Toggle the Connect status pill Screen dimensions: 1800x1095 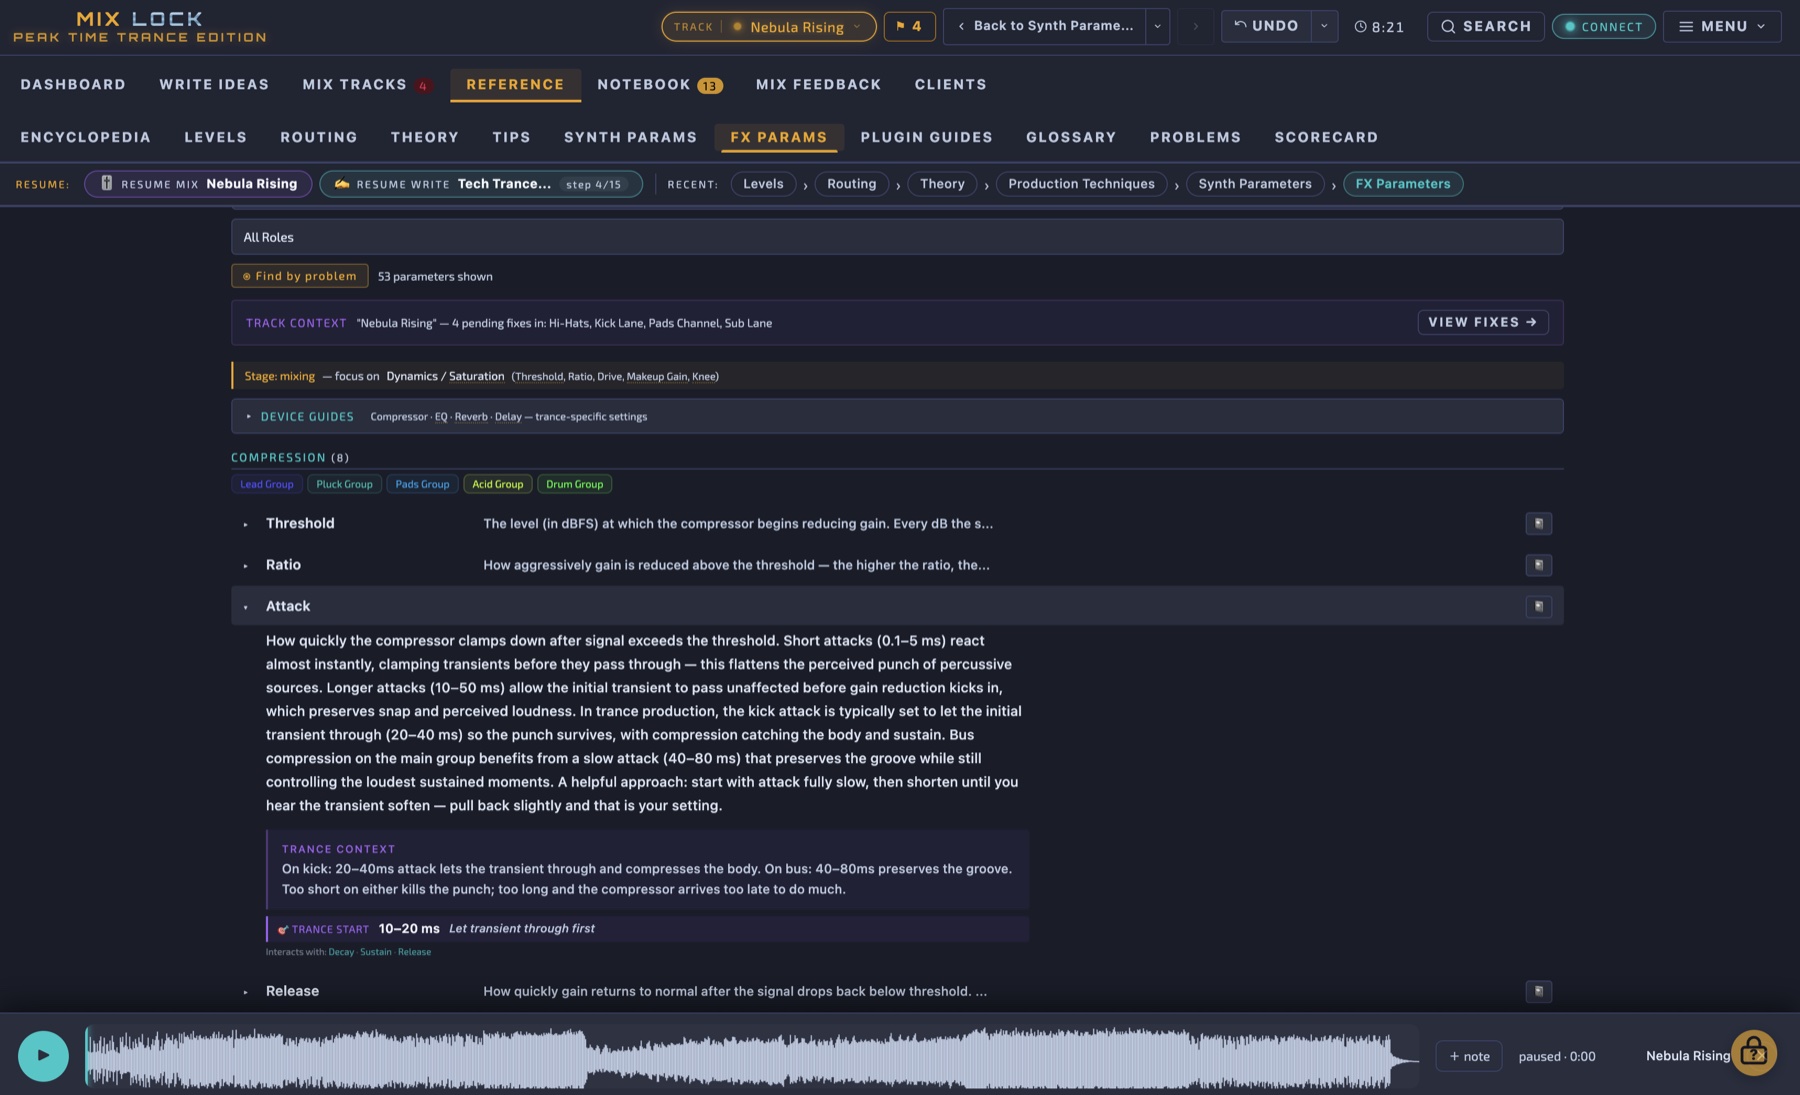click(x=1603, y=27)
